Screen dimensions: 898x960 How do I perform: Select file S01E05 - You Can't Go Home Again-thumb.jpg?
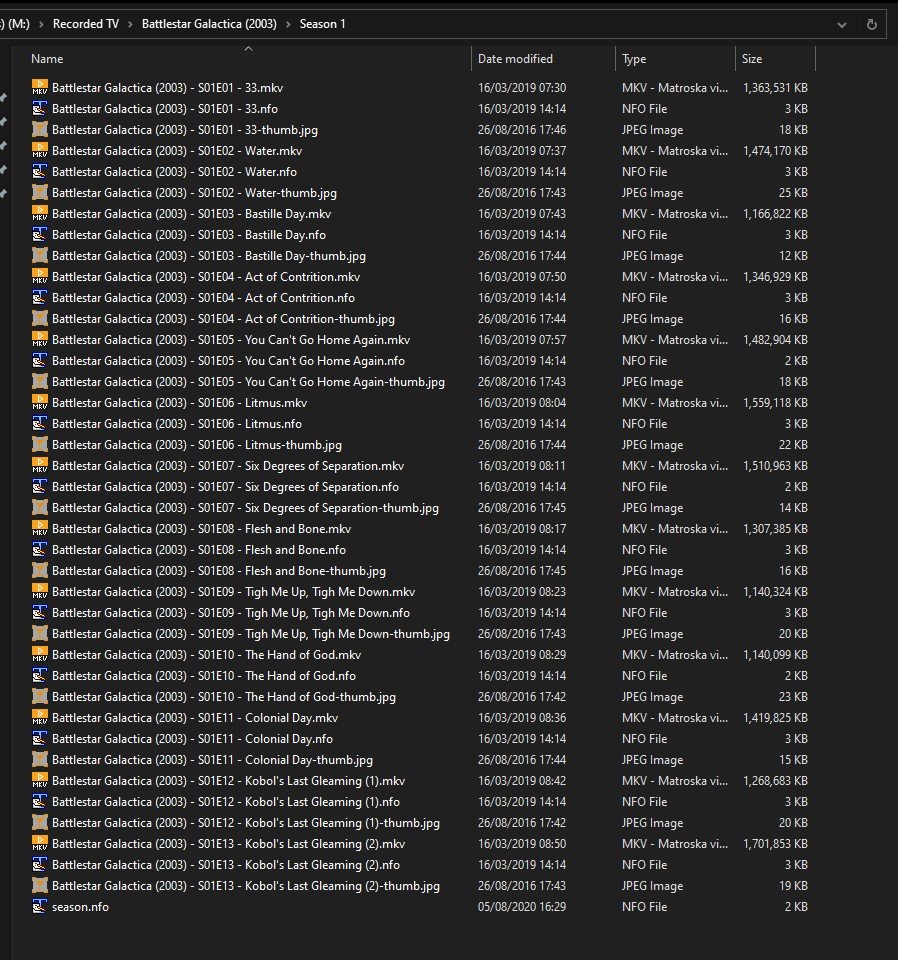[x=248, y=382]
